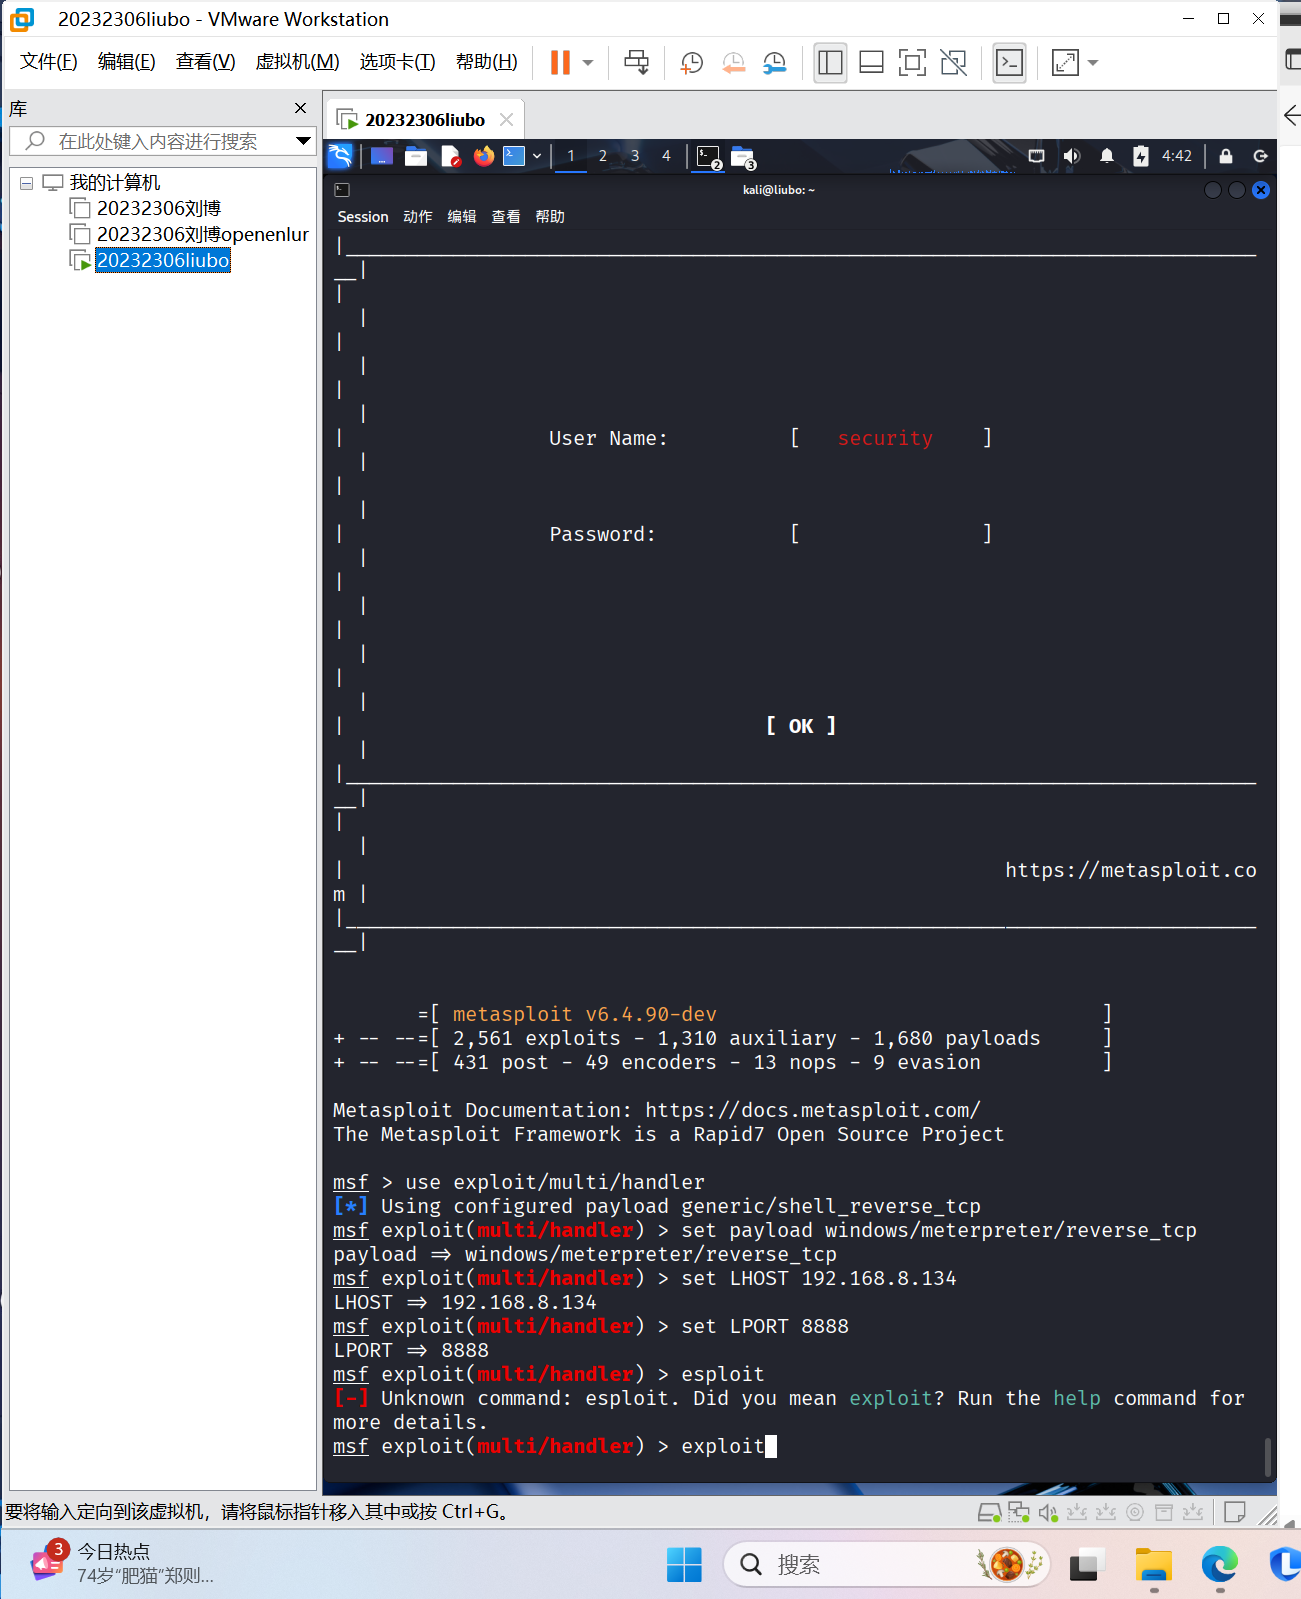The height and width of the screenshot is (1599, 1301).
Task: Click the VMware sound card status icon
Action: click(1048, 1512)
